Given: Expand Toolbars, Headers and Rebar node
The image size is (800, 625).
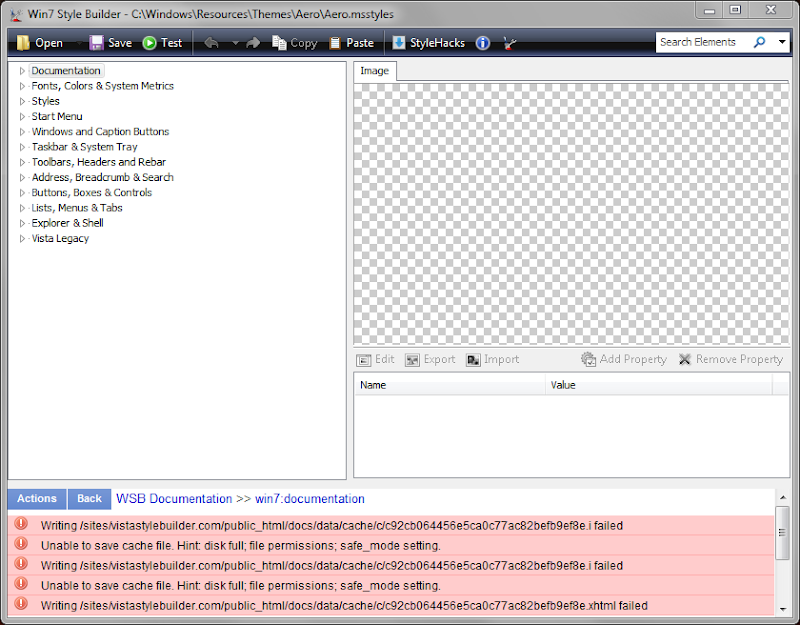Looking at the screenshot, I should pos(22,162).
